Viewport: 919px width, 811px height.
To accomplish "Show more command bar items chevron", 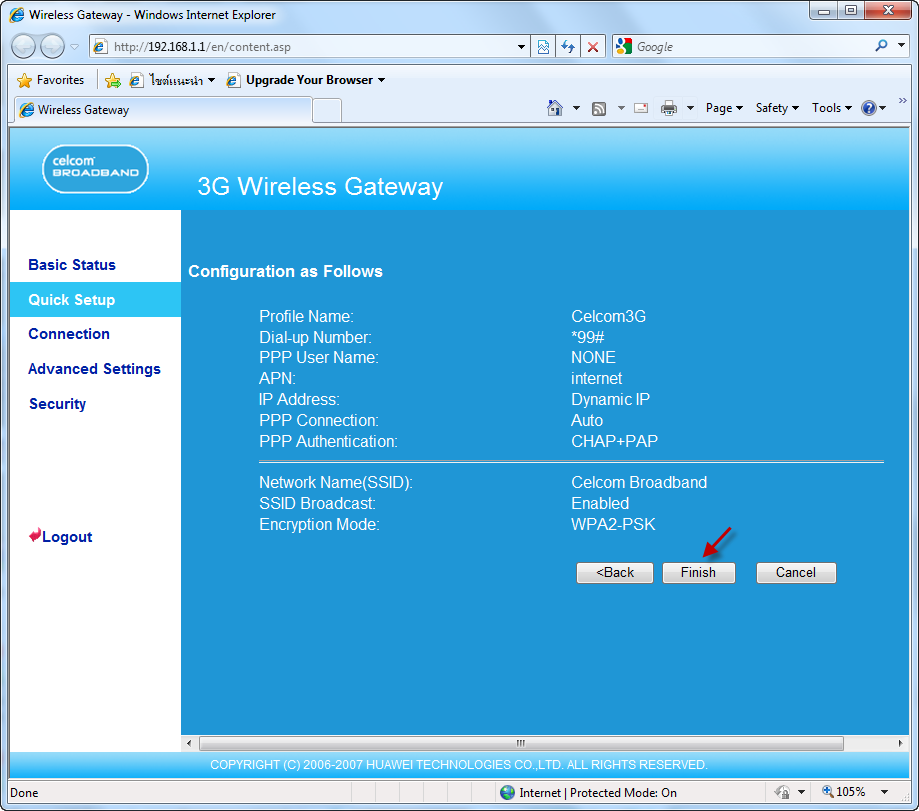I will click(903, 101).
